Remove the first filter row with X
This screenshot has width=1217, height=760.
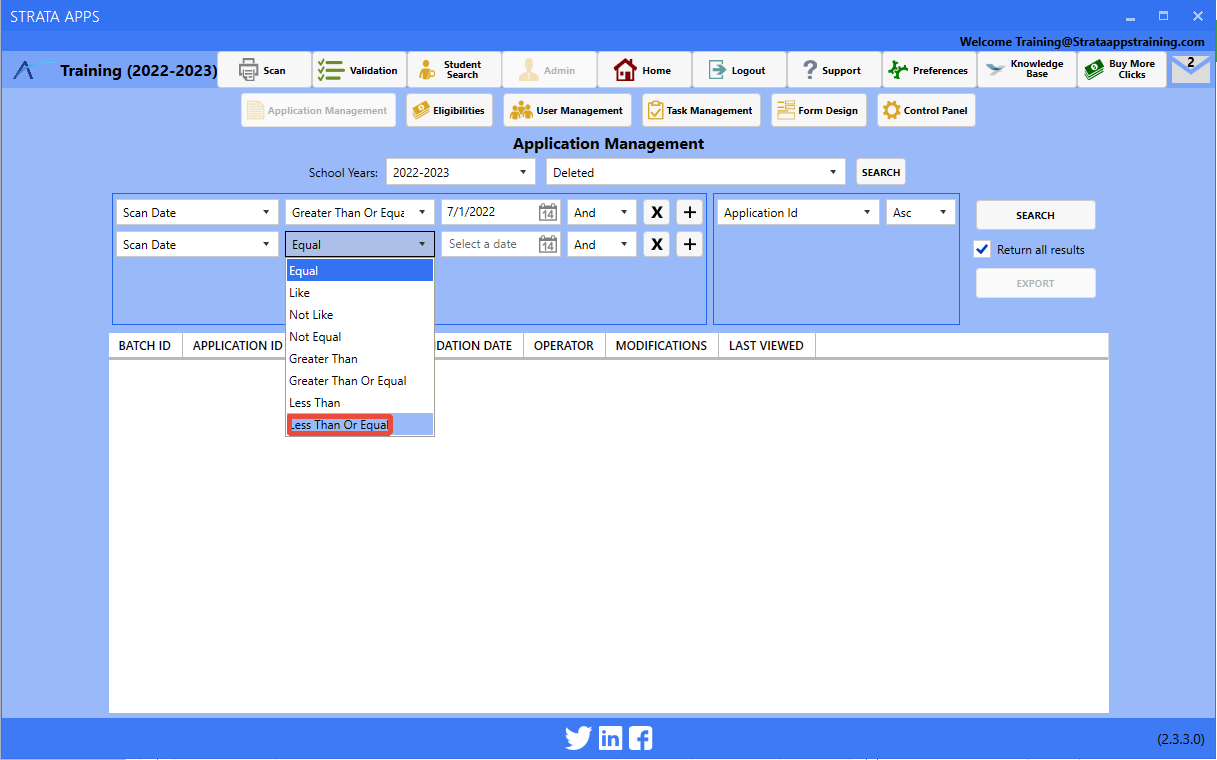coord(656,212)
